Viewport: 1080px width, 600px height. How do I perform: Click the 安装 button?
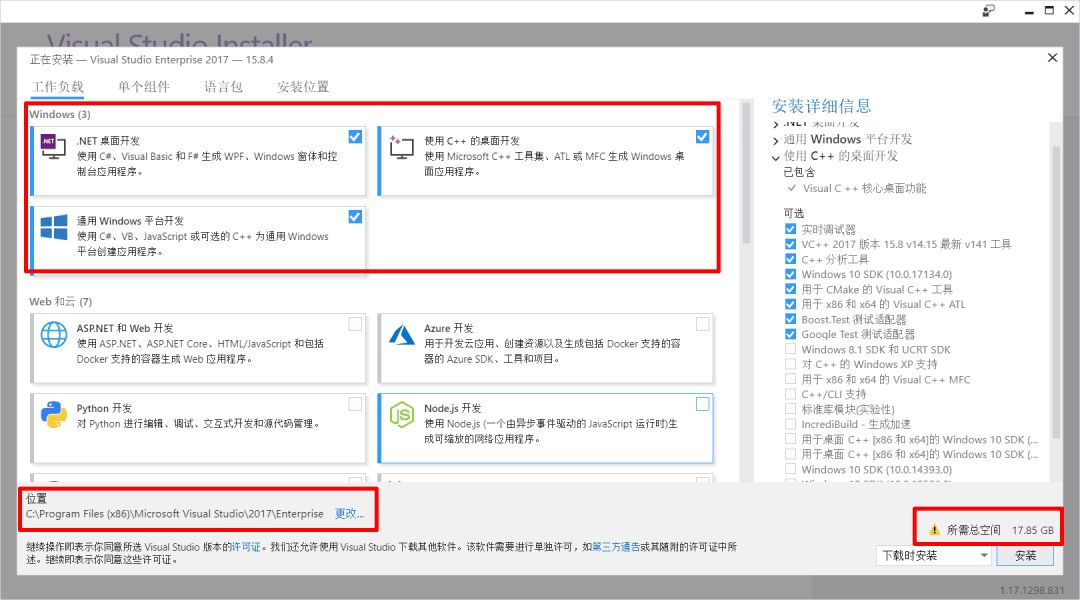(1025, 555)
